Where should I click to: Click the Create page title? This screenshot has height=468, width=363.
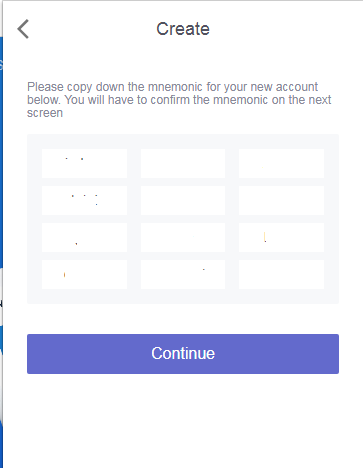click(x=183, y=29)
